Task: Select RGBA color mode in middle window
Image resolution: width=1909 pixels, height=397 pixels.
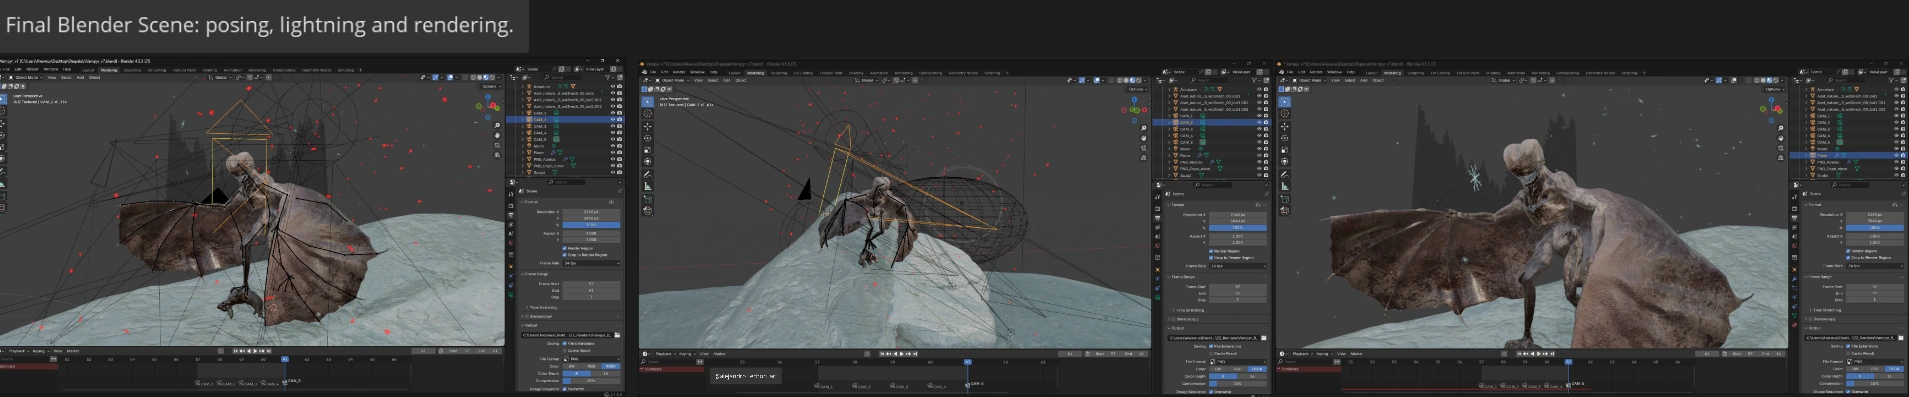Action: point(1257,369)
